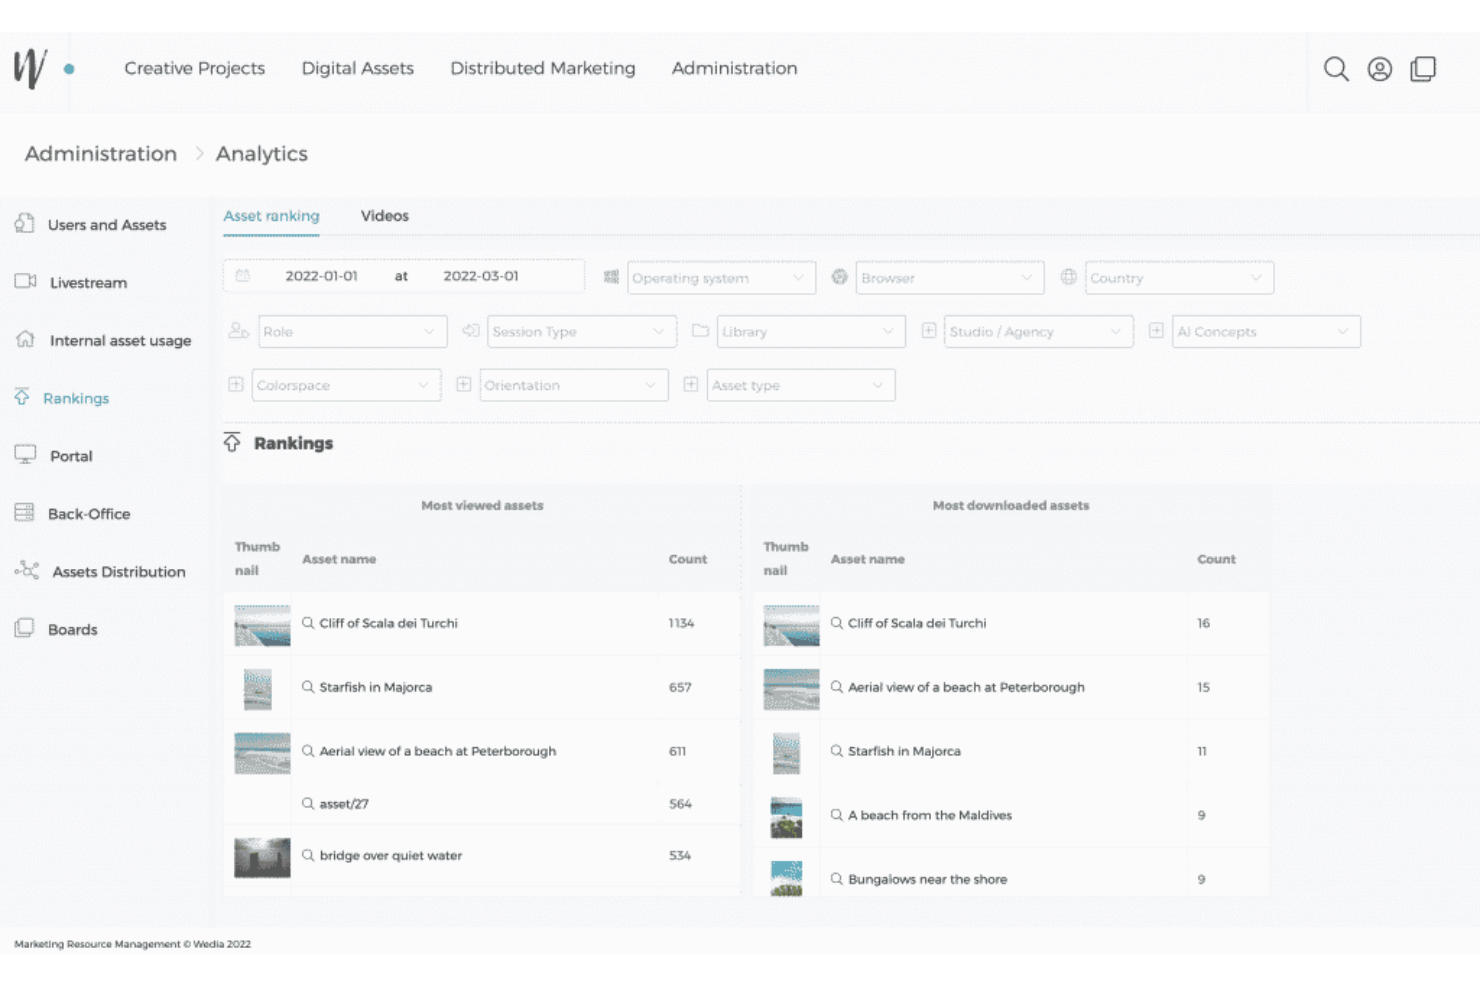This screenshot has height=987, width=1480.
Task: Open the Operating system dropdown
Action: [x=721, y=278]
